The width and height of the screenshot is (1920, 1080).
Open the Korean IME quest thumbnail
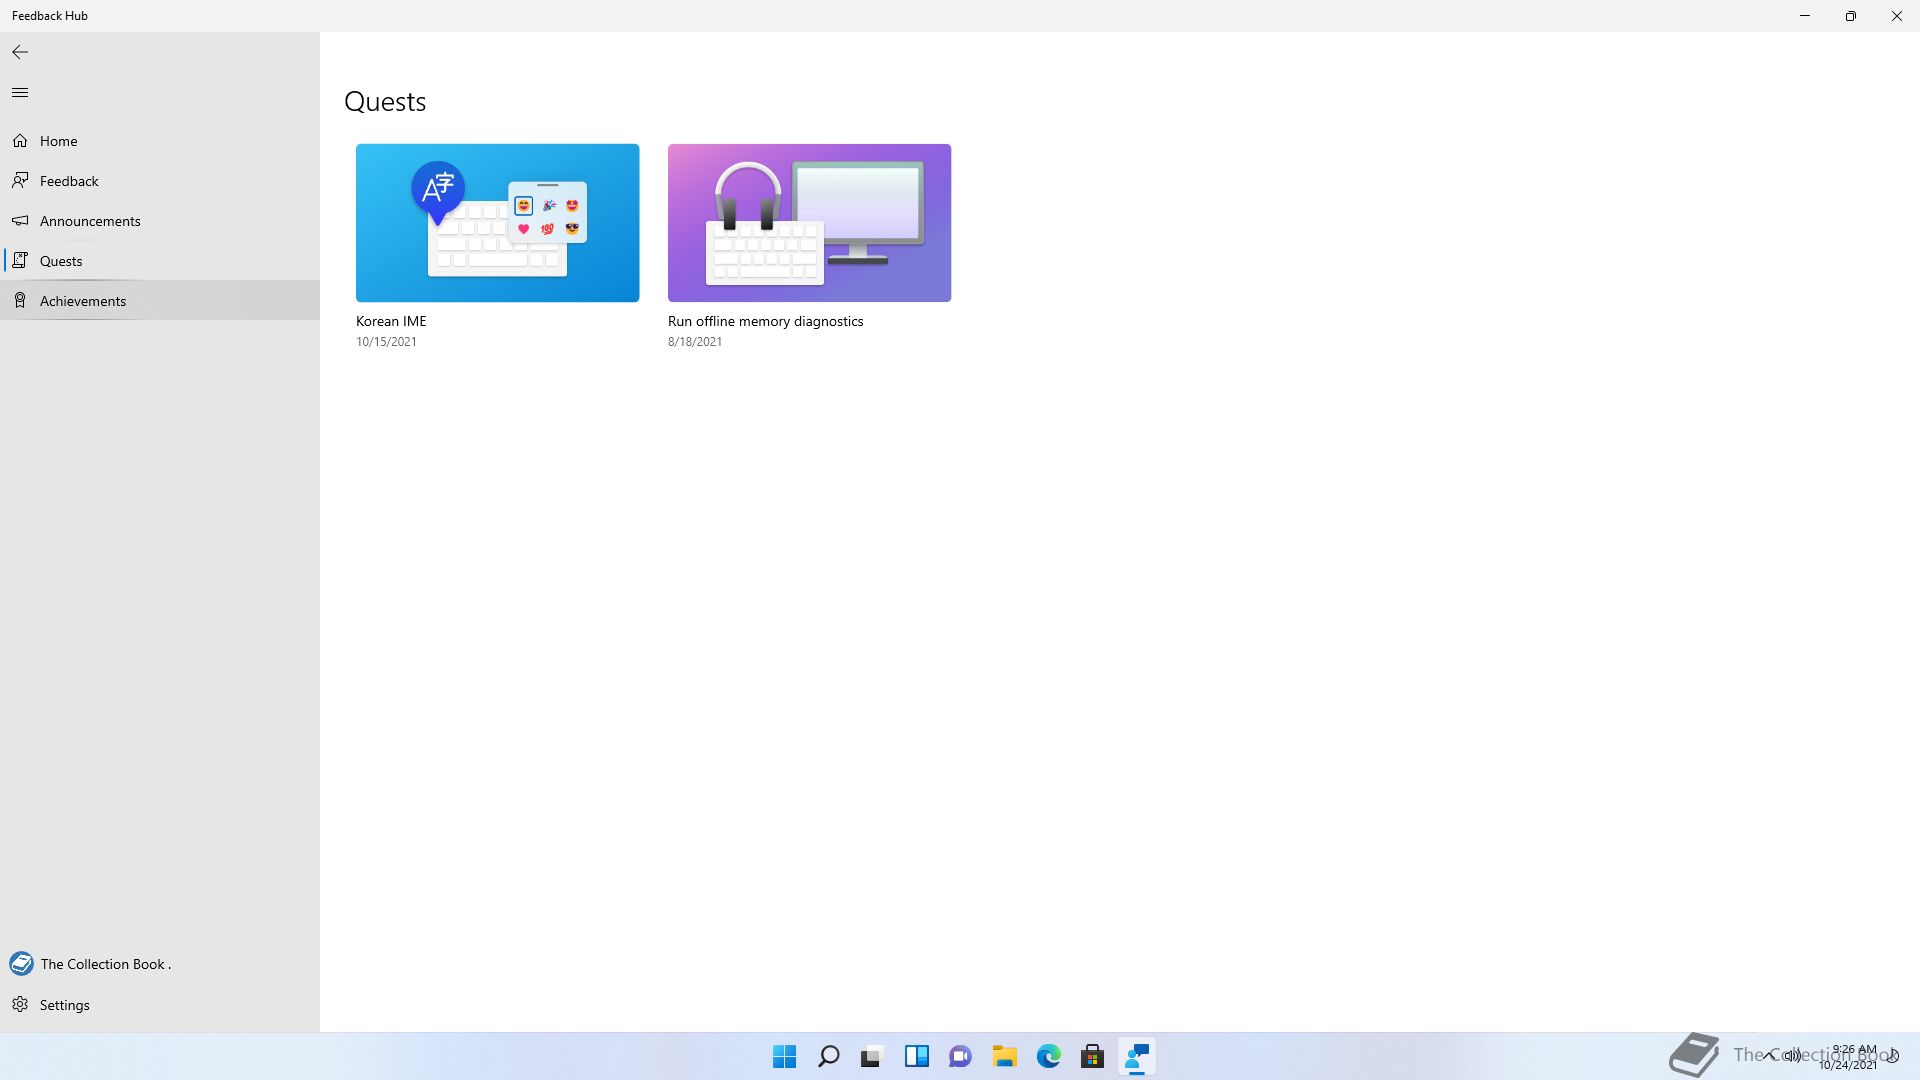(497, 223)
